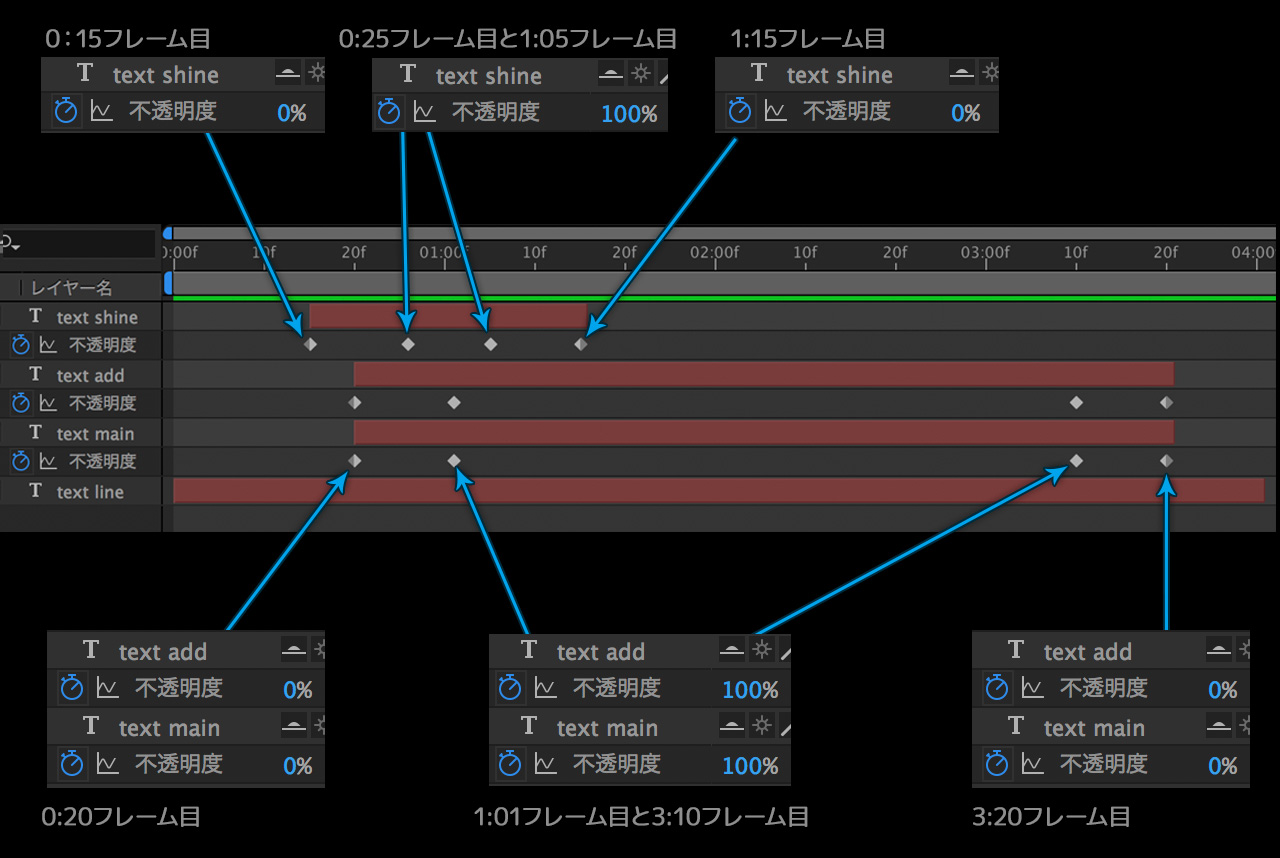Click the text main graph icon in the 0:20 callout
Image resolution: width=1280 pixels, height=858 pixels.
coord(107,765)
